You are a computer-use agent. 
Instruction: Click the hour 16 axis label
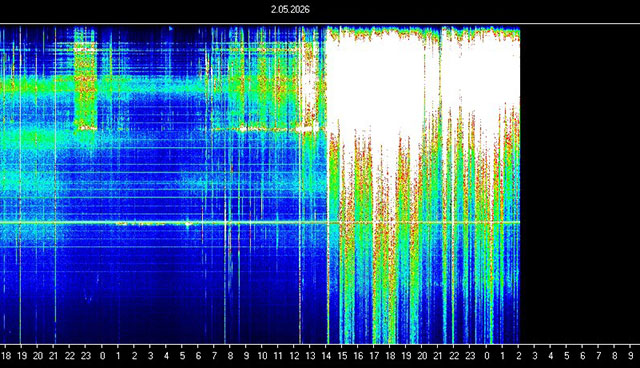(358, 356)
